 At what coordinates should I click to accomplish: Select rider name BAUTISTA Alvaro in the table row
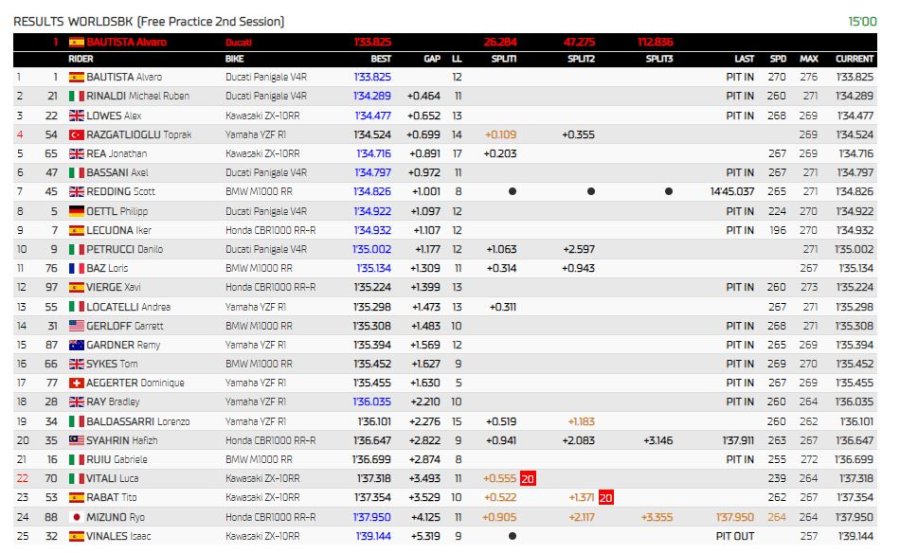(124, 77)
